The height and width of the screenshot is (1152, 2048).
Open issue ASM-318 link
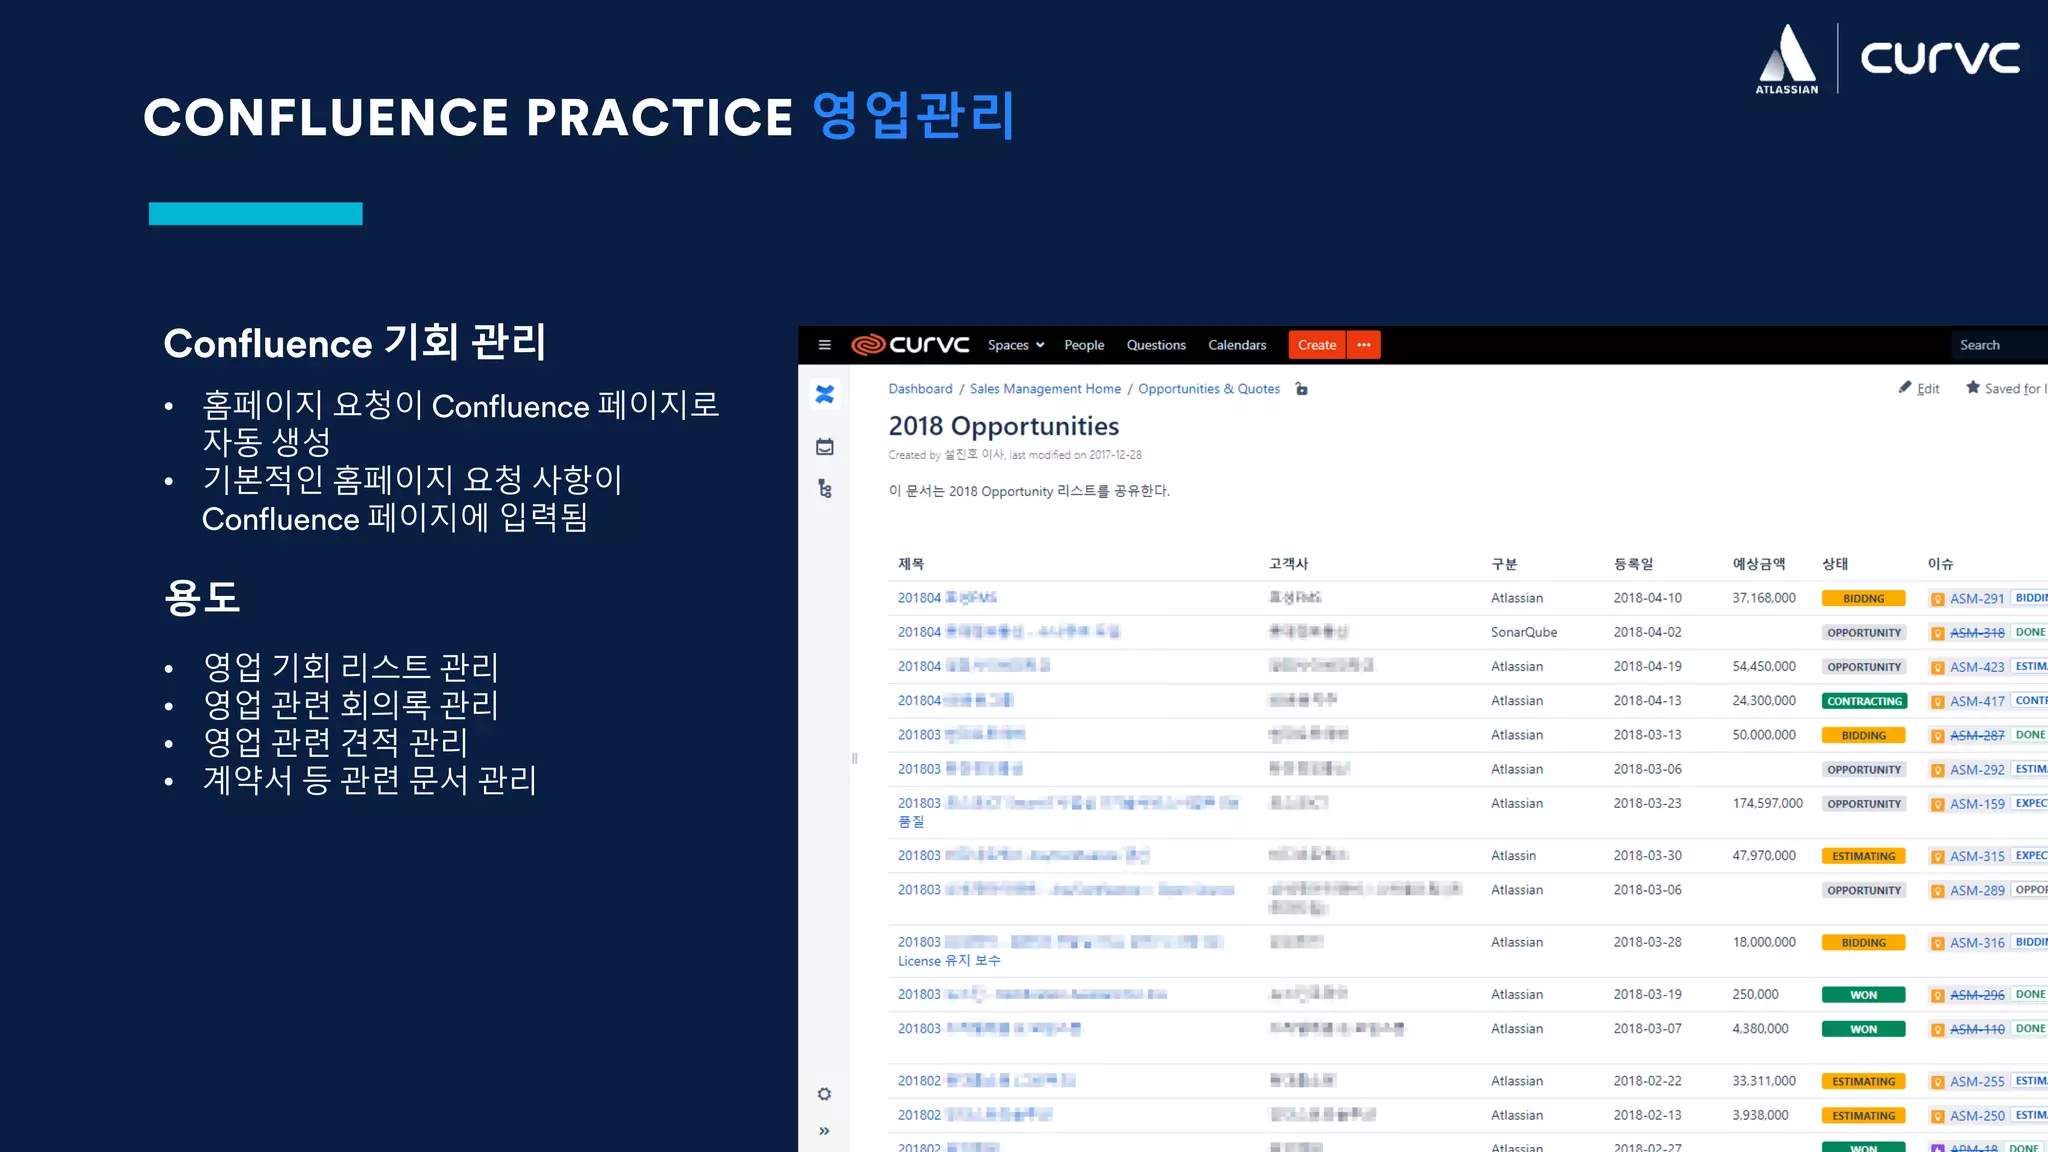coord(1977,633)
